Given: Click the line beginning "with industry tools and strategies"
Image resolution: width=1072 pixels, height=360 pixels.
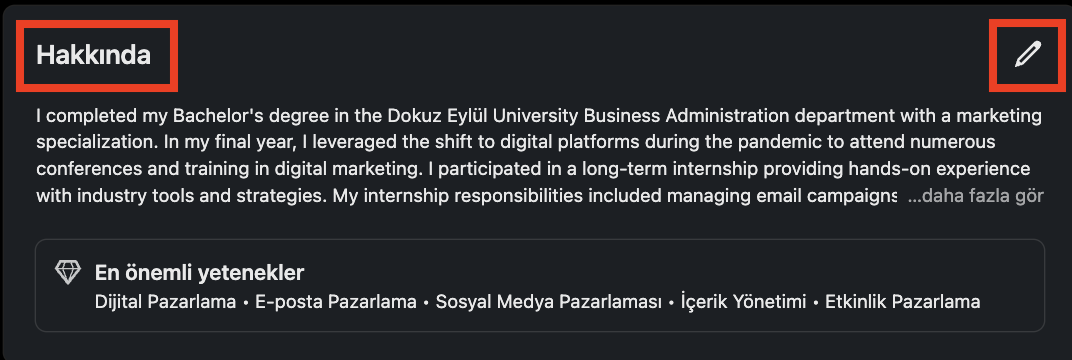Looking at the screenshot, I should click(466, 197).
